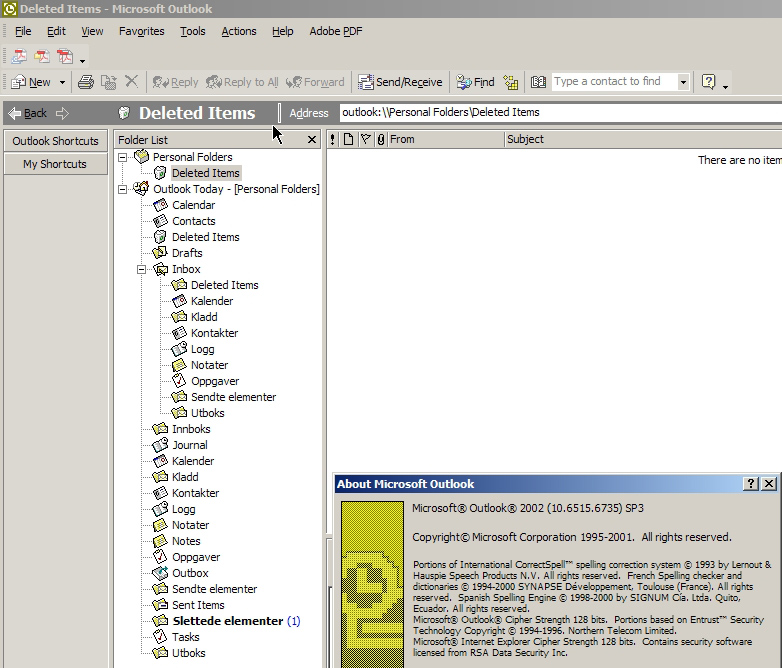Sort by the Attachment column header
Screen dimensions: 782x668
point(381,139)
